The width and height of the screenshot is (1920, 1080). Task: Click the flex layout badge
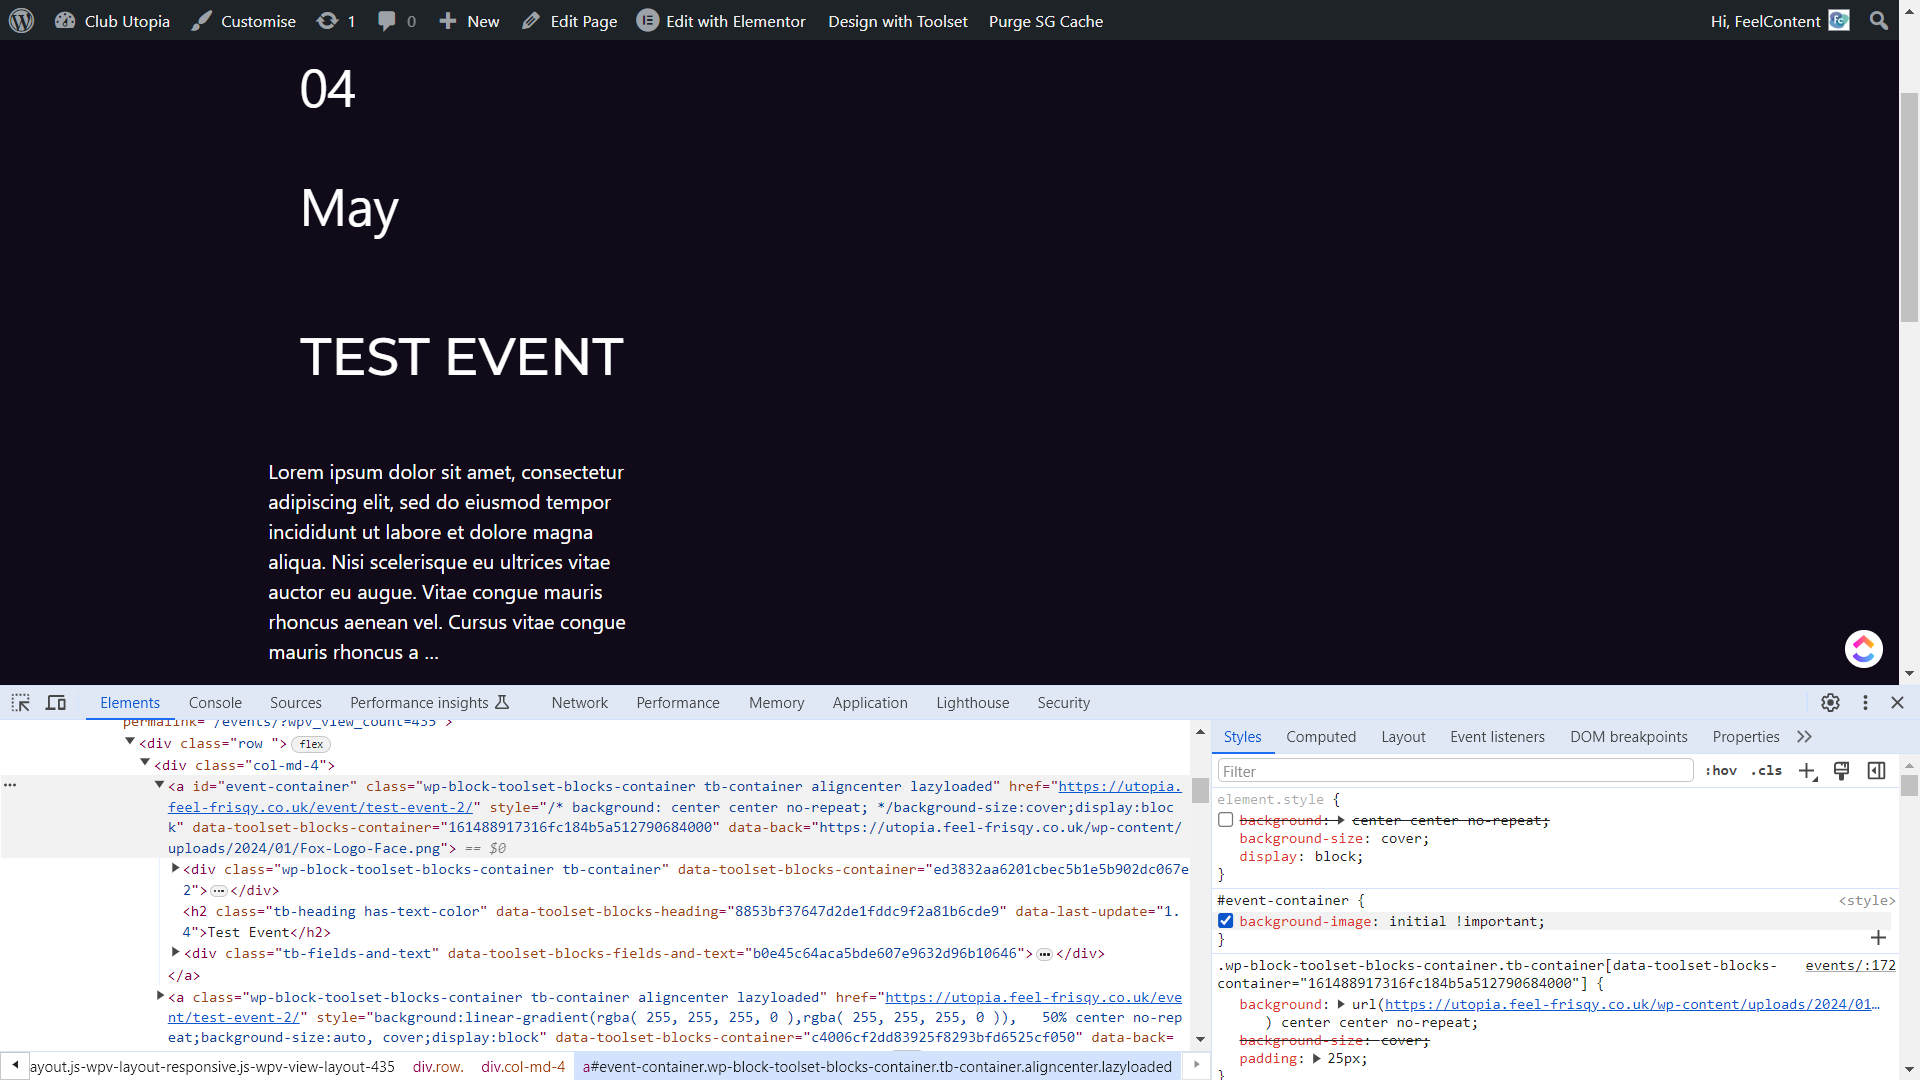click(311, 744)
